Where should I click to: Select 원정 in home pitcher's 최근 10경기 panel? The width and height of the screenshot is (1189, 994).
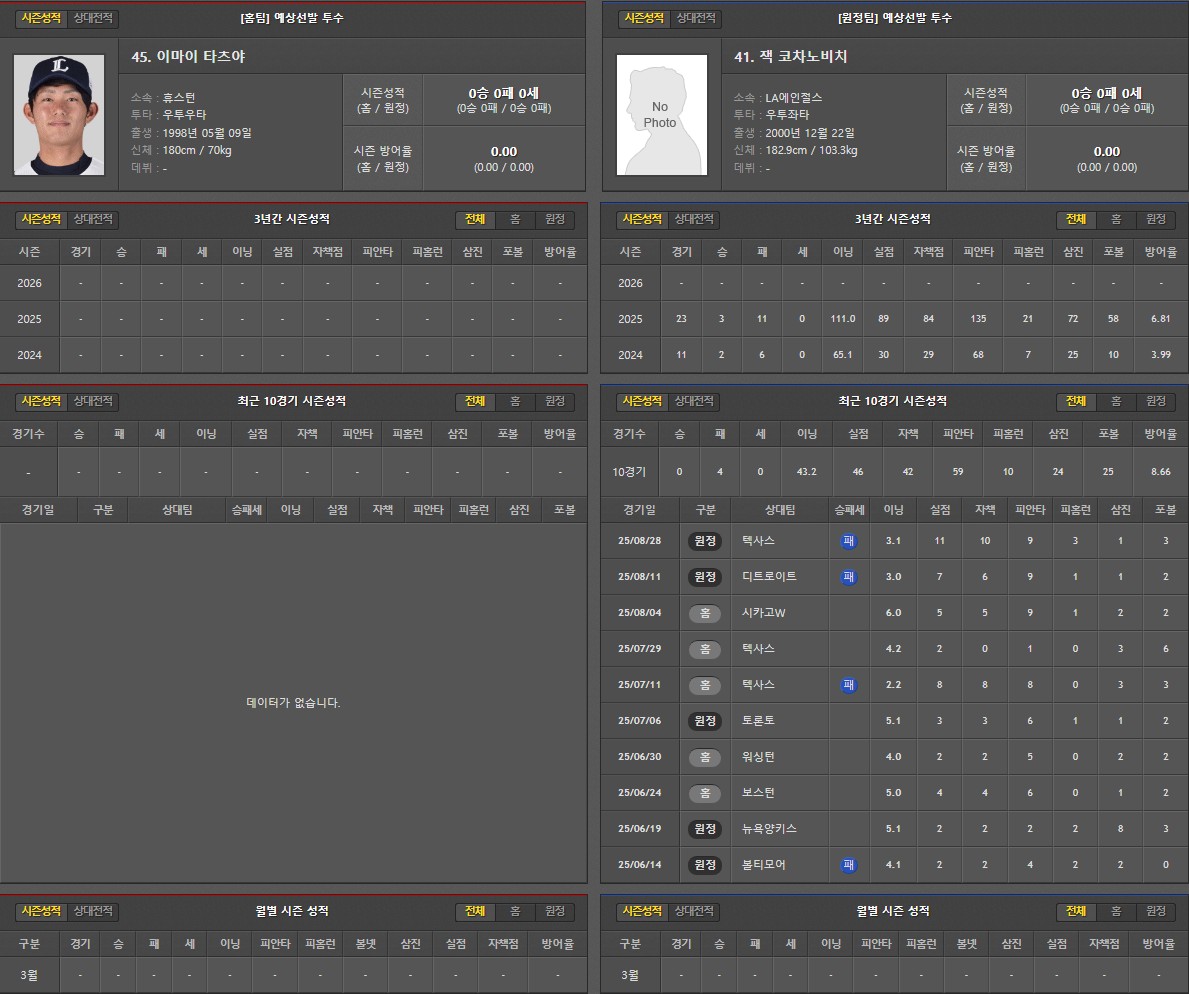pos(554,401)
